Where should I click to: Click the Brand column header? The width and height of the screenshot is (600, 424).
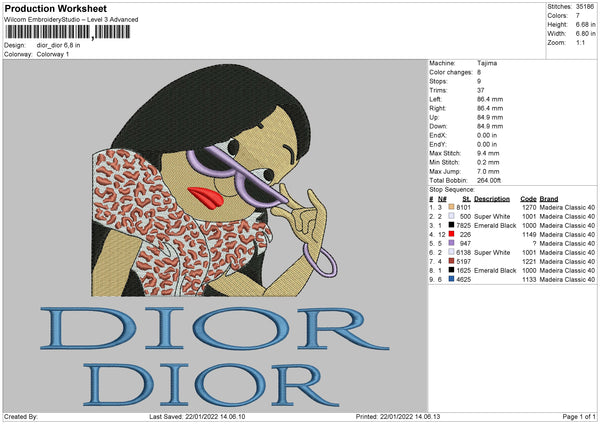coord(549,199)
